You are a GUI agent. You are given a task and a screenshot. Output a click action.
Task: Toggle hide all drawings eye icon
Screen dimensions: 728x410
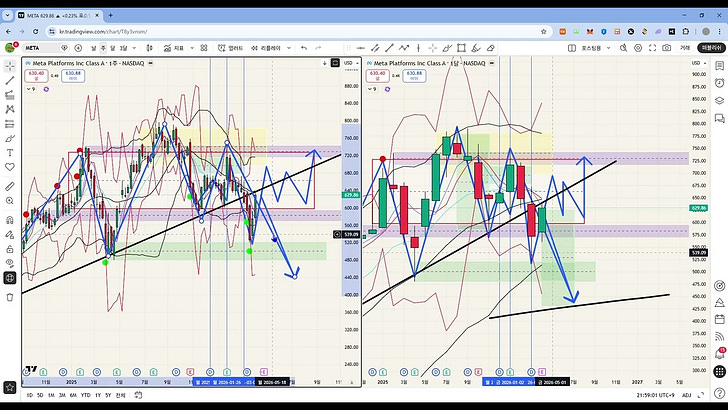click(x=10, y=263)
